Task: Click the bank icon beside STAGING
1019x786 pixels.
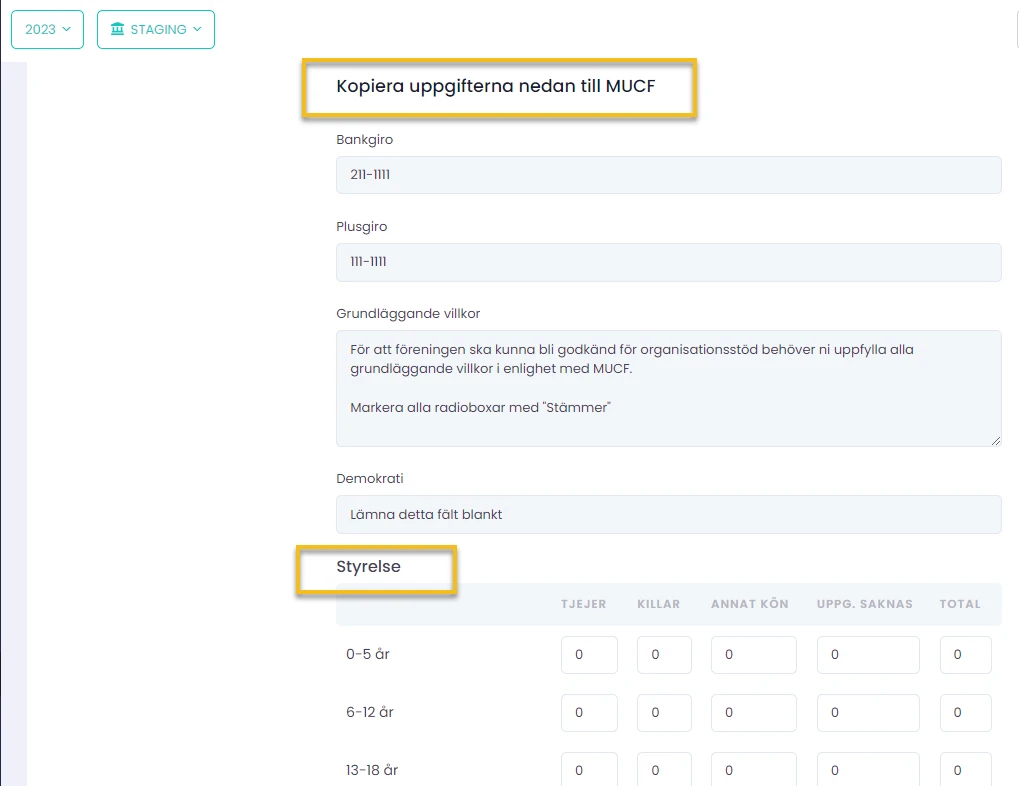Action: pos(118,29)
